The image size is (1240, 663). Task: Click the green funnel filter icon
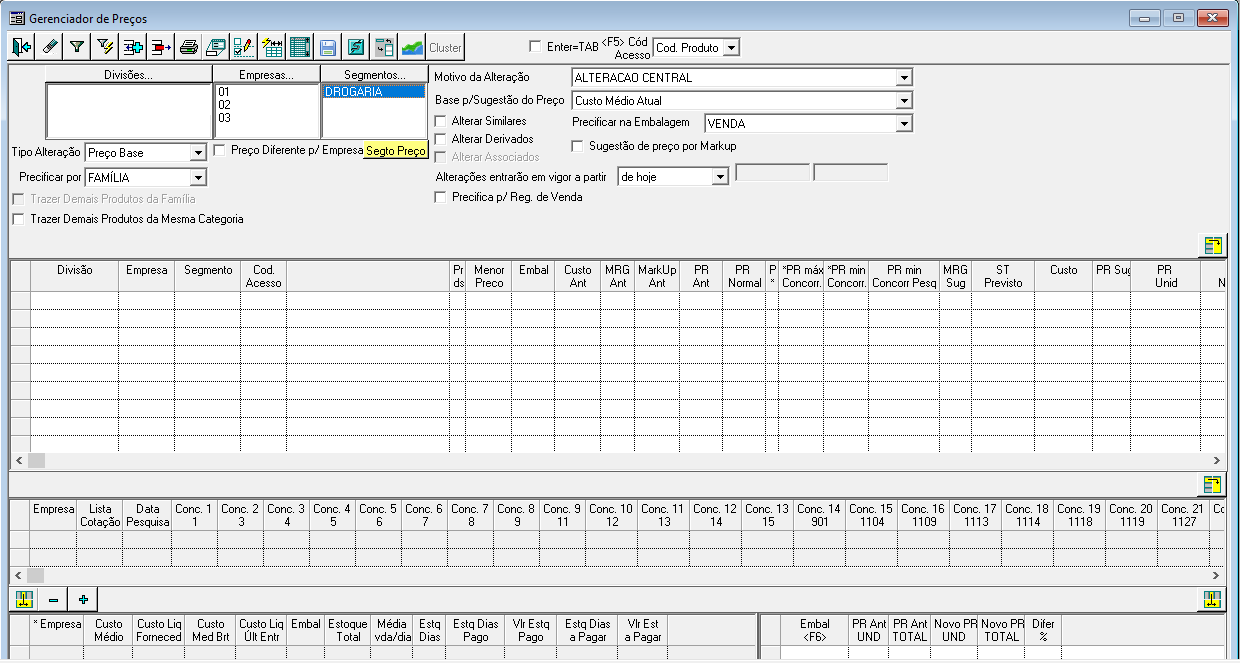click(77, 47)
